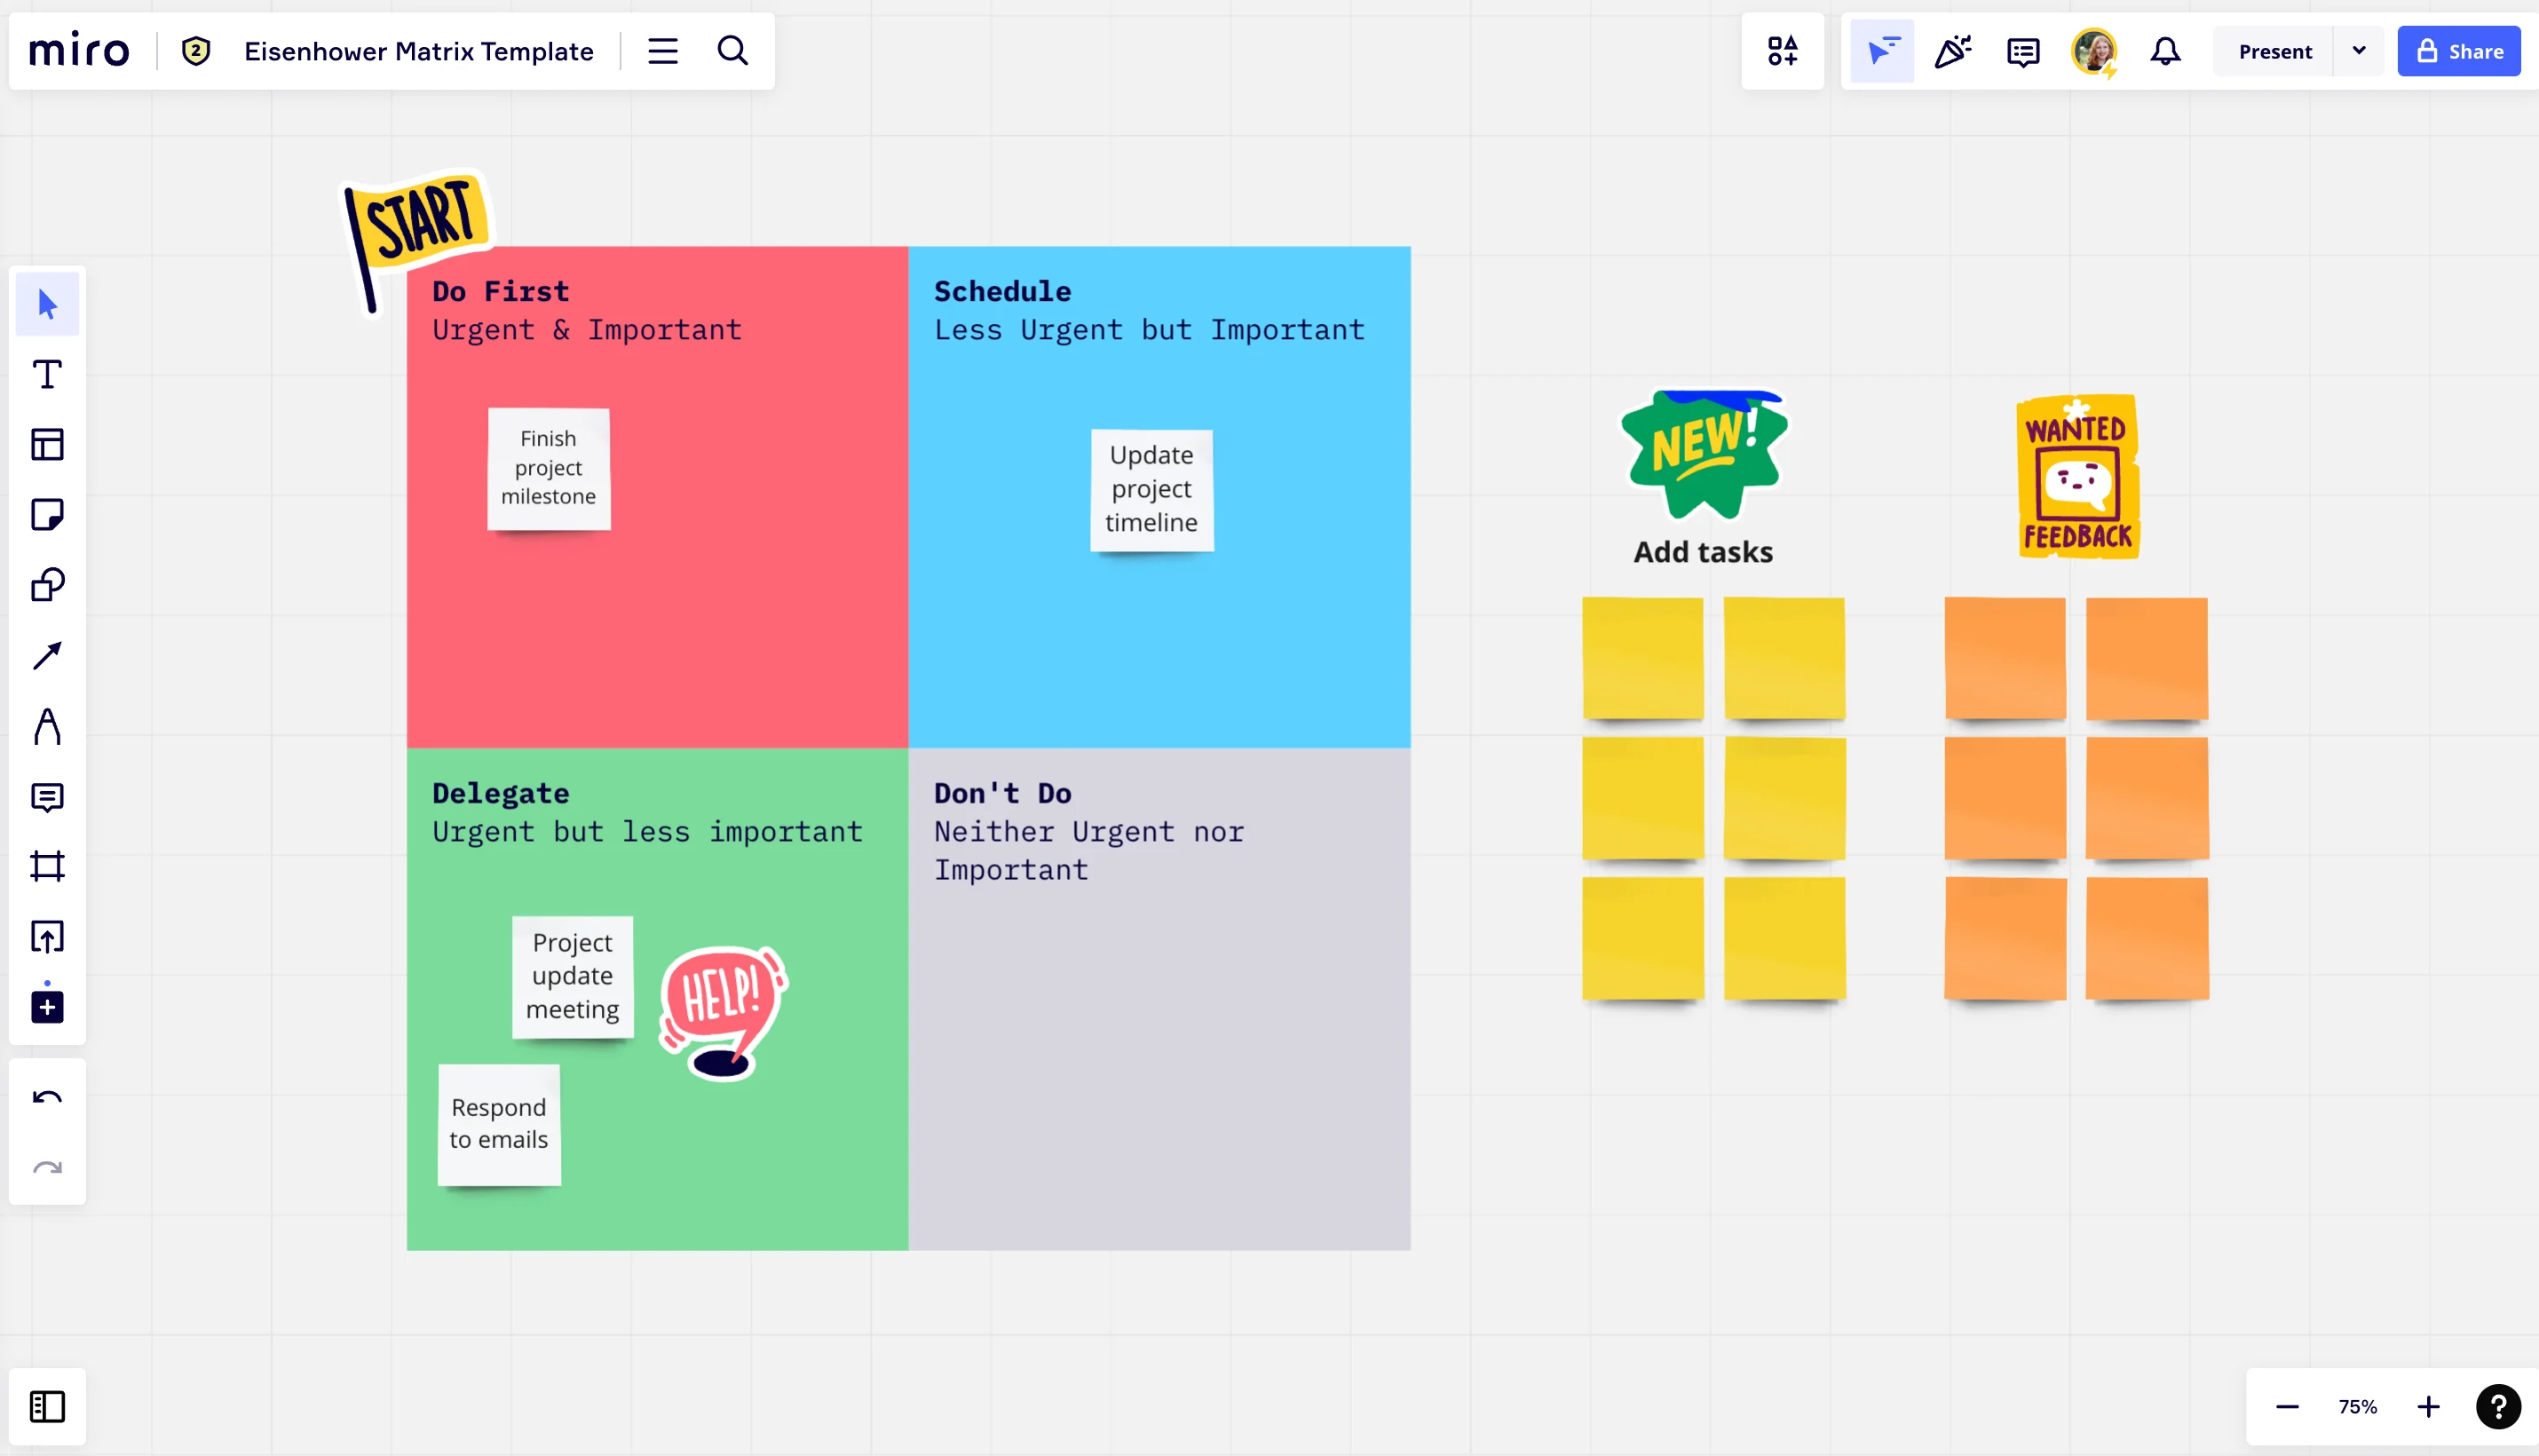Select the Sticky note tool

click(x=47, y=515)
